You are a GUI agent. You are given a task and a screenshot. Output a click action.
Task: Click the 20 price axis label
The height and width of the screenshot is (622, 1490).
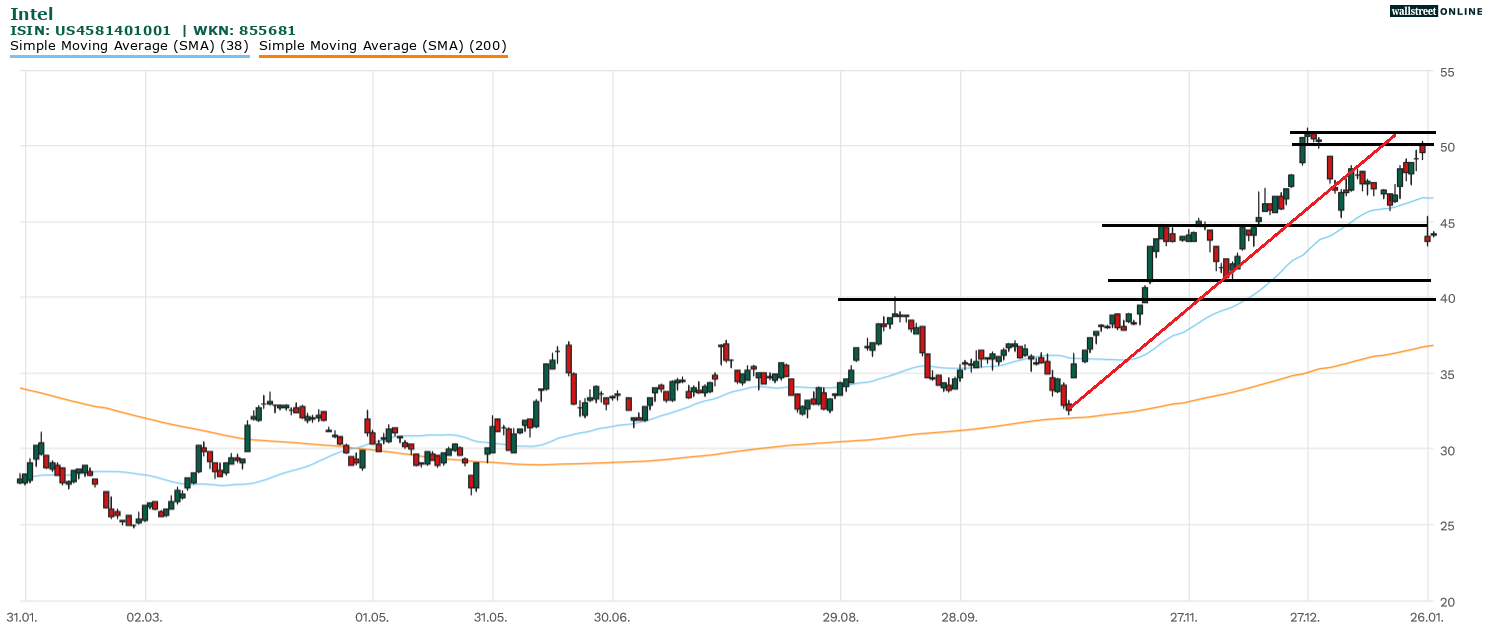click(1447, 601)
